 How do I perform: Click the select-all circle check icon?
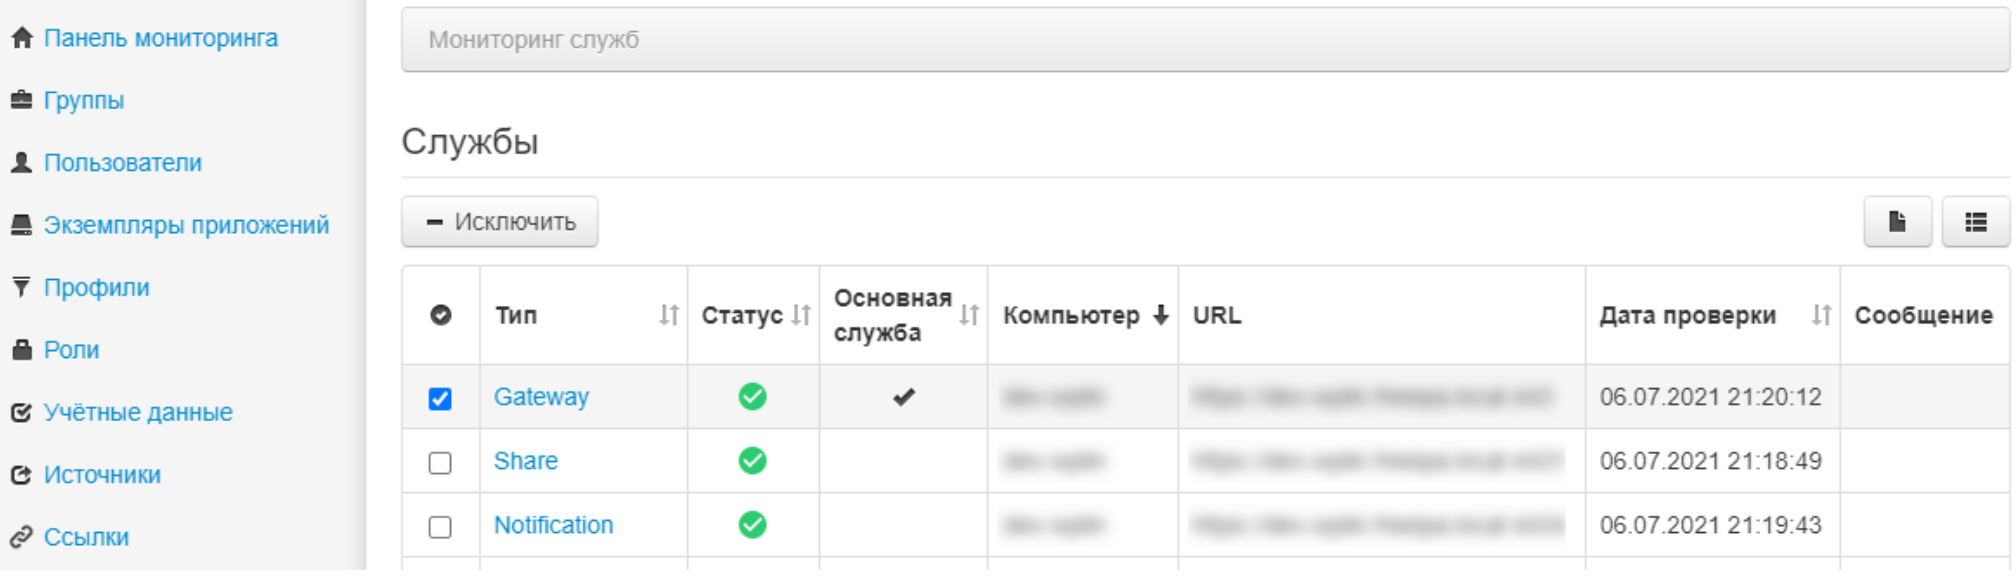tap(440, 315)
